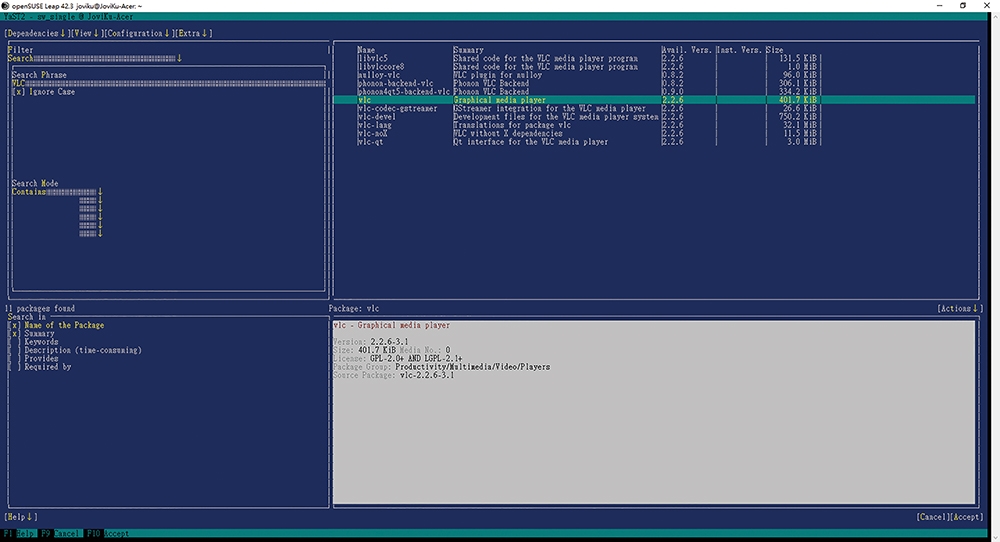Open the Dependencies menu

(x=36, y=33)
